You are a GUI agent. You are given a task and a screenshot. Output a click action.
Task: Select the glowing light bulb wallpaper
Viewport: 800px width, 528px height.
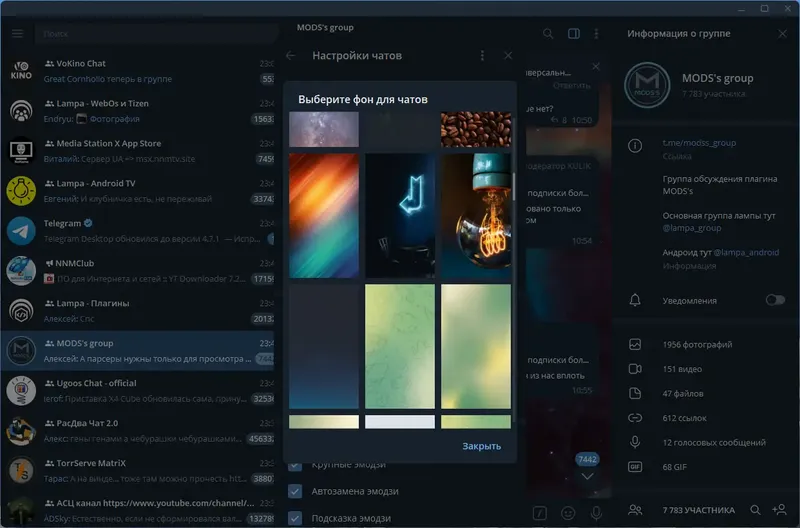(x=476, y=216)
